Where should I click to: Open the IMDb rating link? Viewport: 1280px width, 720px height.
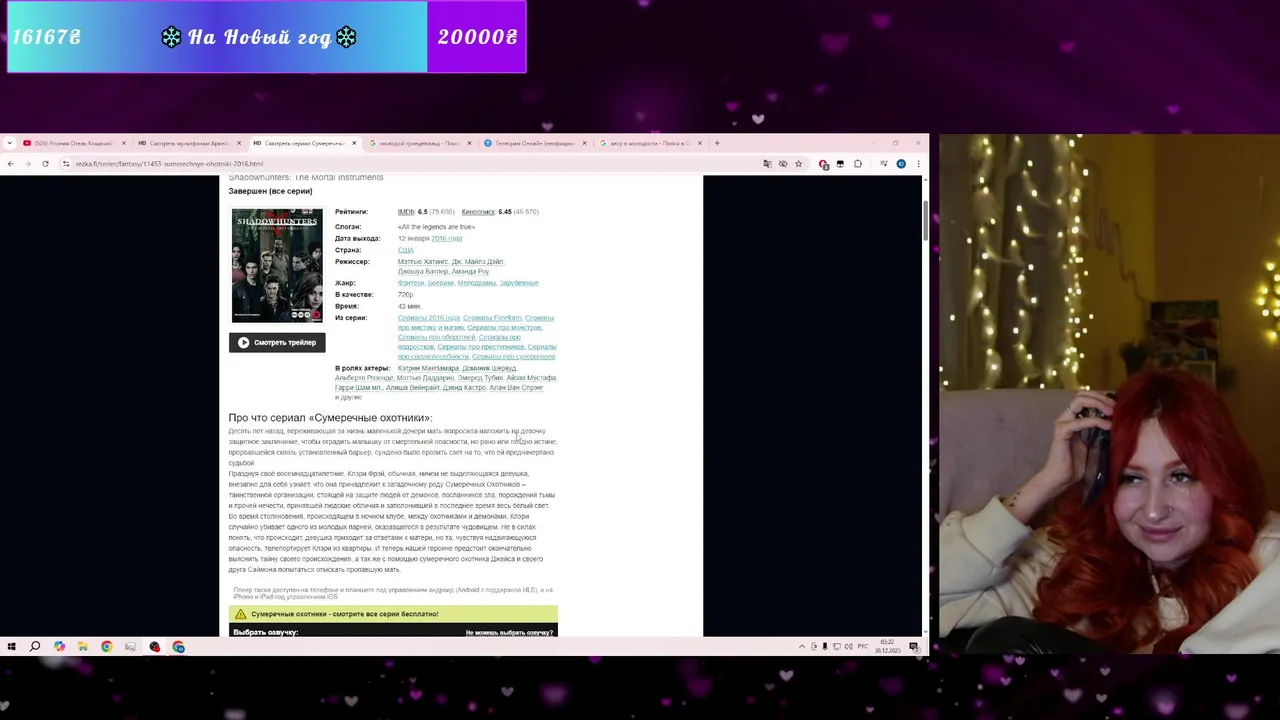[406, 212]
